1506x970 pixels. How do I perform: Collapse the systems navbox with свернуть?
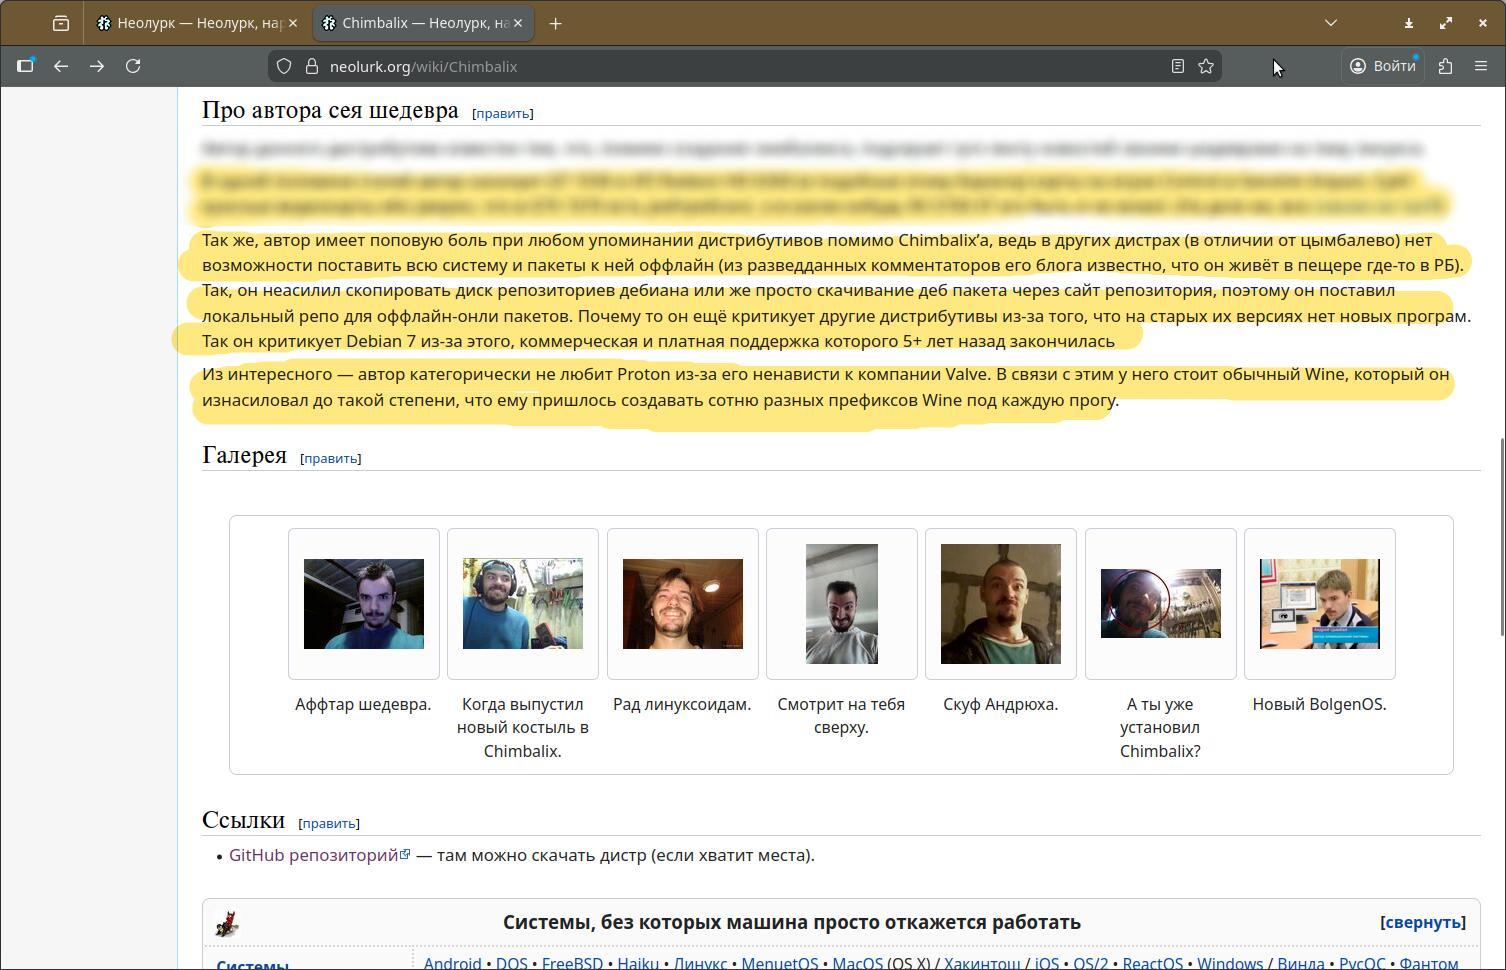pos(1422,922)
